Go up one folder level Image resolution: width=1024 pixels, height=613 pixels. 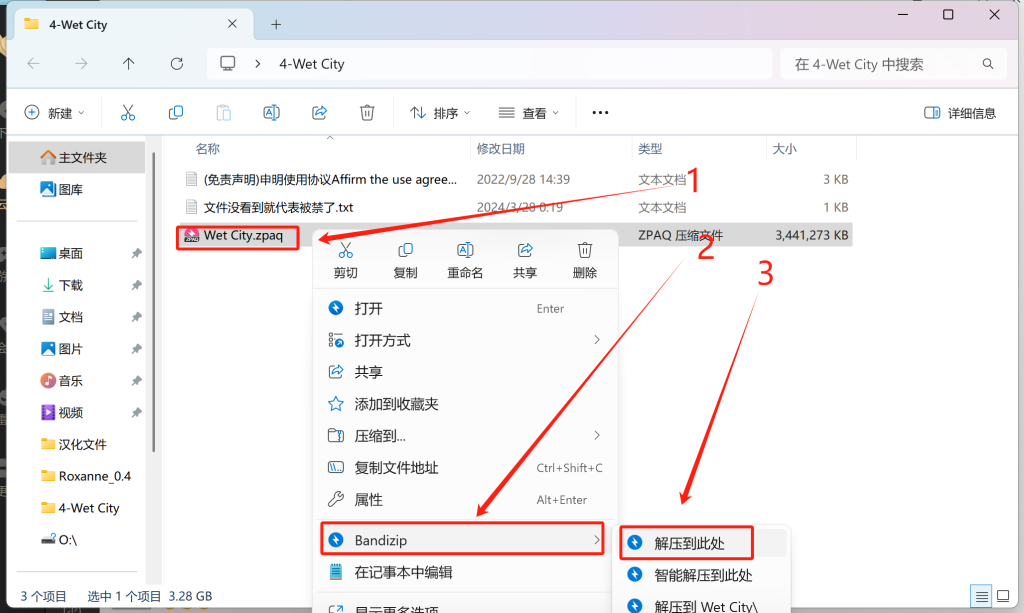coord(128,64)
